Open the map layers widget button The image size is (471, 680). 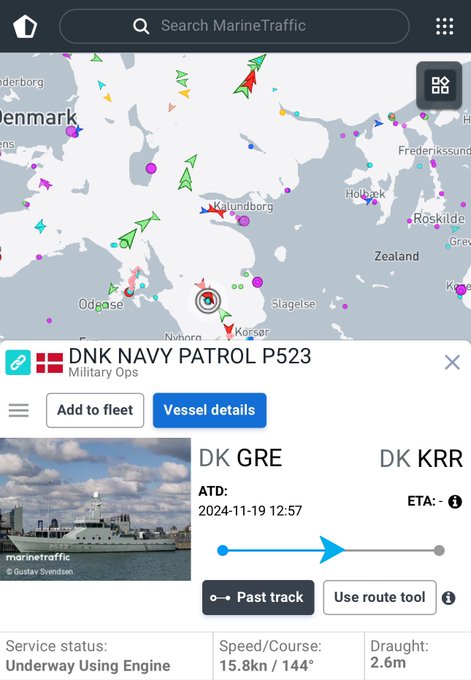pos(440,85)
